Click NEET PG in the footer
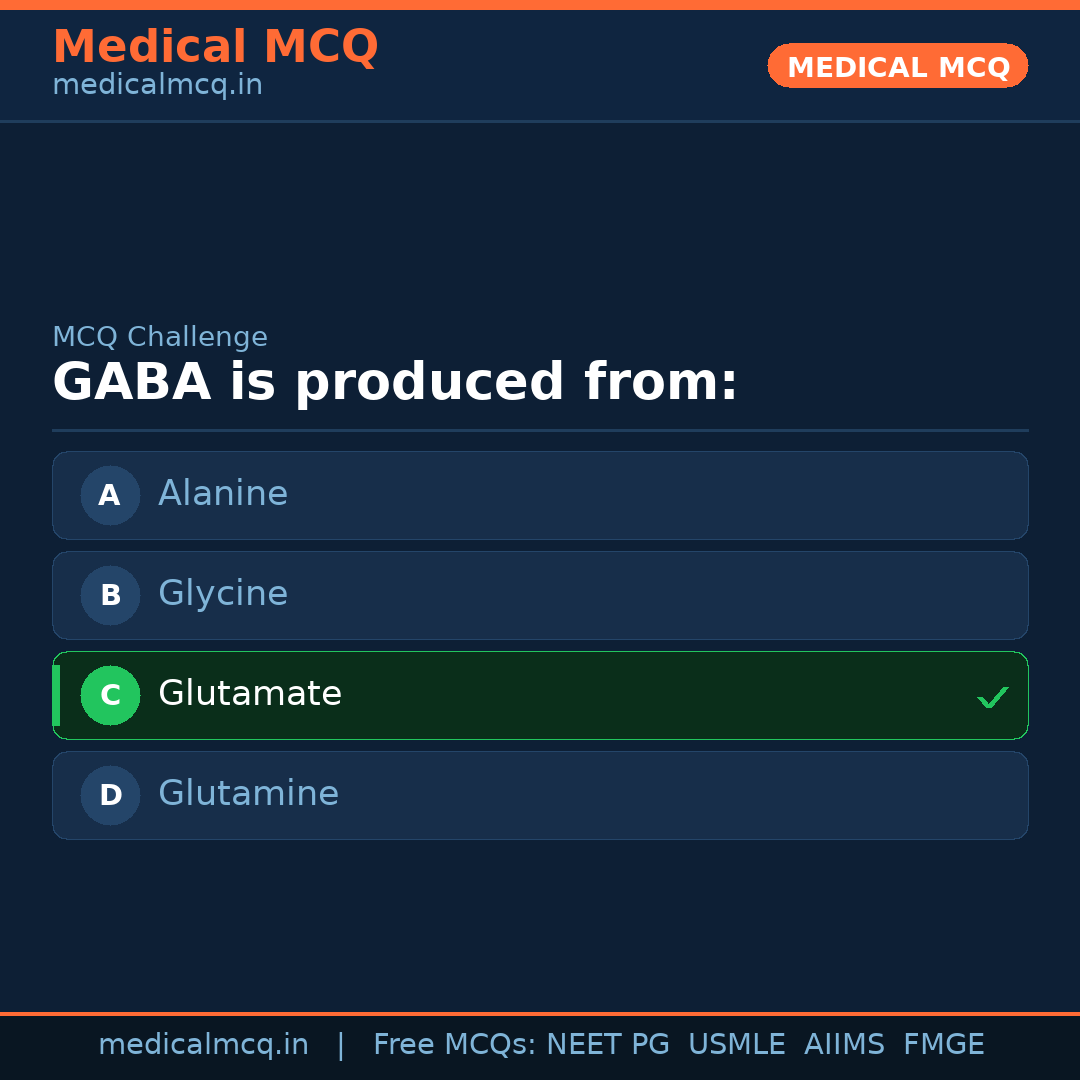Image resolution: width=1080 pixels, height=1080 pixels. pos(608,1045)
